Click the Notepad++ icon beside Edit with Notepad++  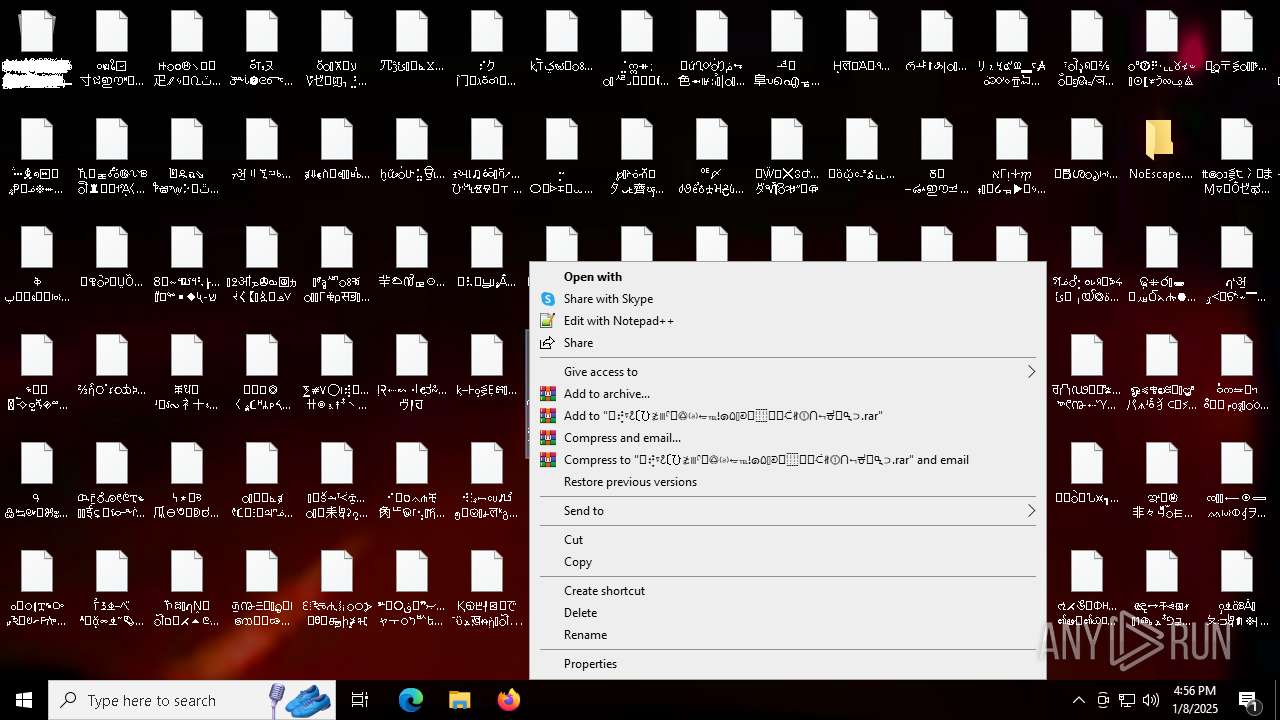(x=547, y=321)
